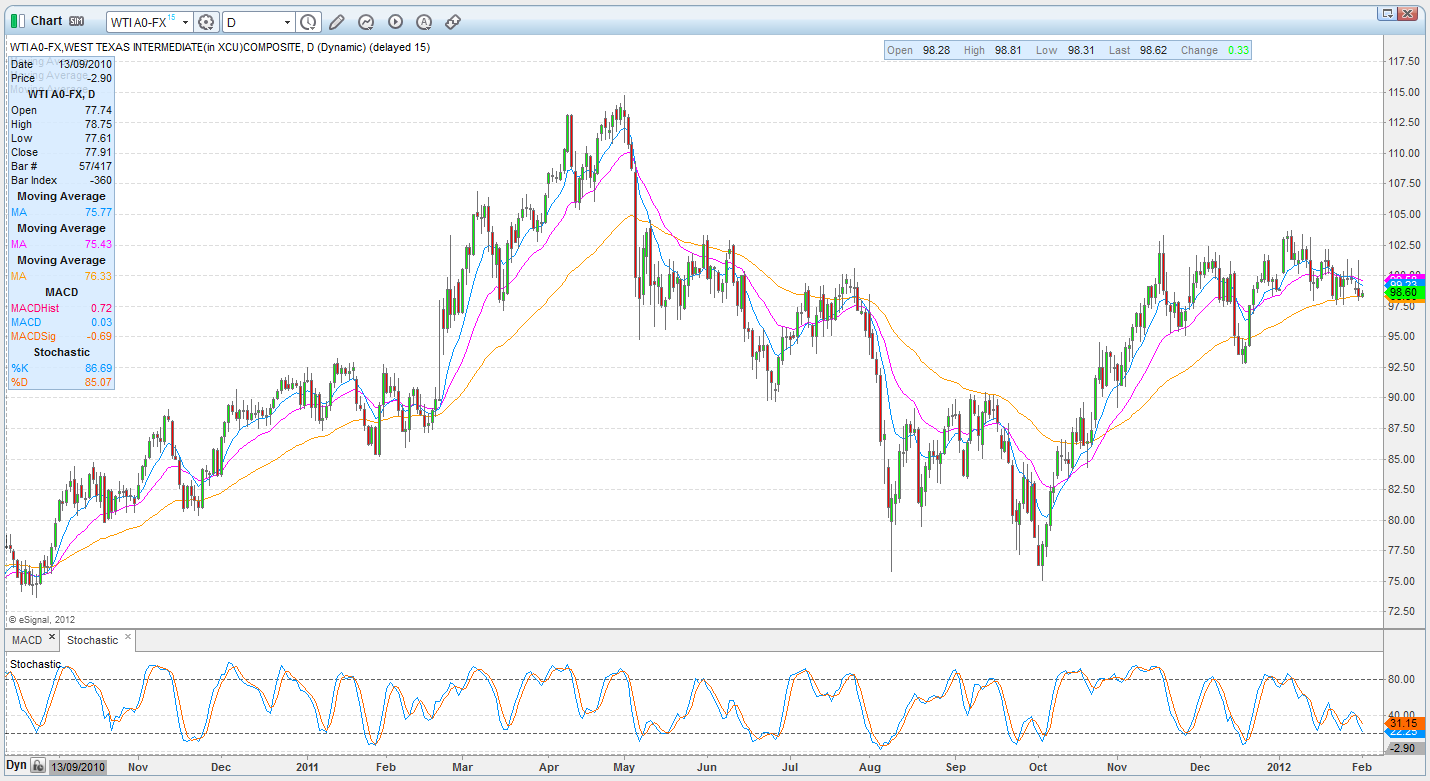Click the %K 86.69 stochastic value row
The width and height of the screenshot is (1430, 781).
click(x=61, y=368)
